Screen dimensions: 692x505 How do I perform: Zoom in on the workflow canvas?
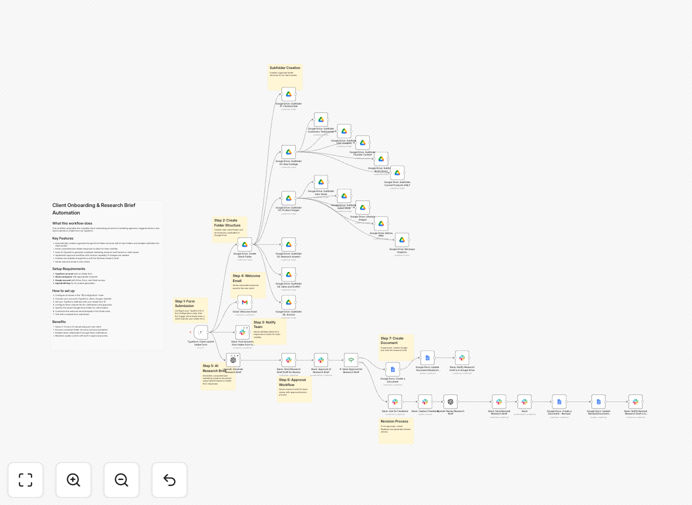73,480
